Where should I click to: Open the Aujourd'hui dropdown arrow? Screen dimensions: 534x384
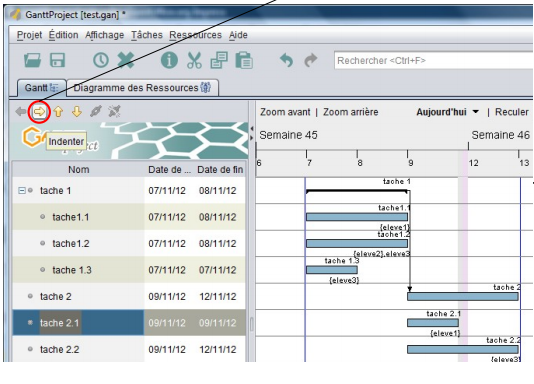point(476,112)
